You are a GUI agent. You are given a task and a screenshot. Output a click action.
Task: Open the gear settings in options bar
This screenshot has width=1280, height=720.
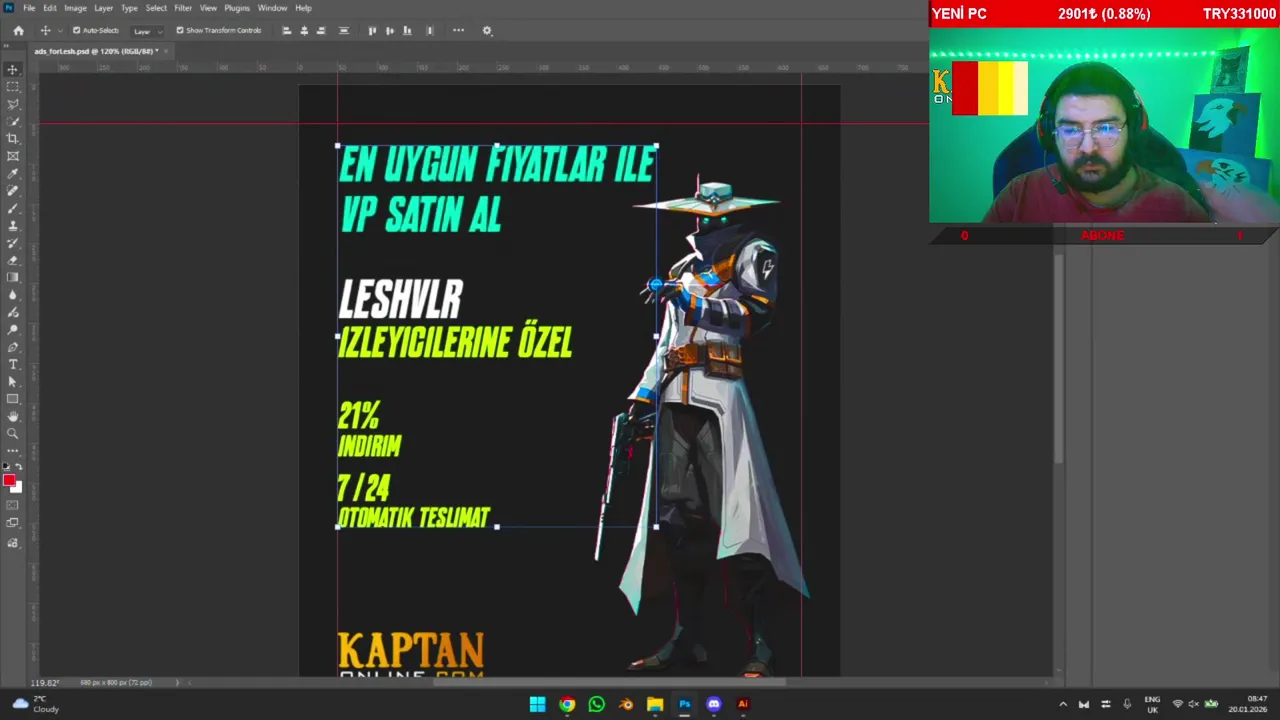[487, 30]
